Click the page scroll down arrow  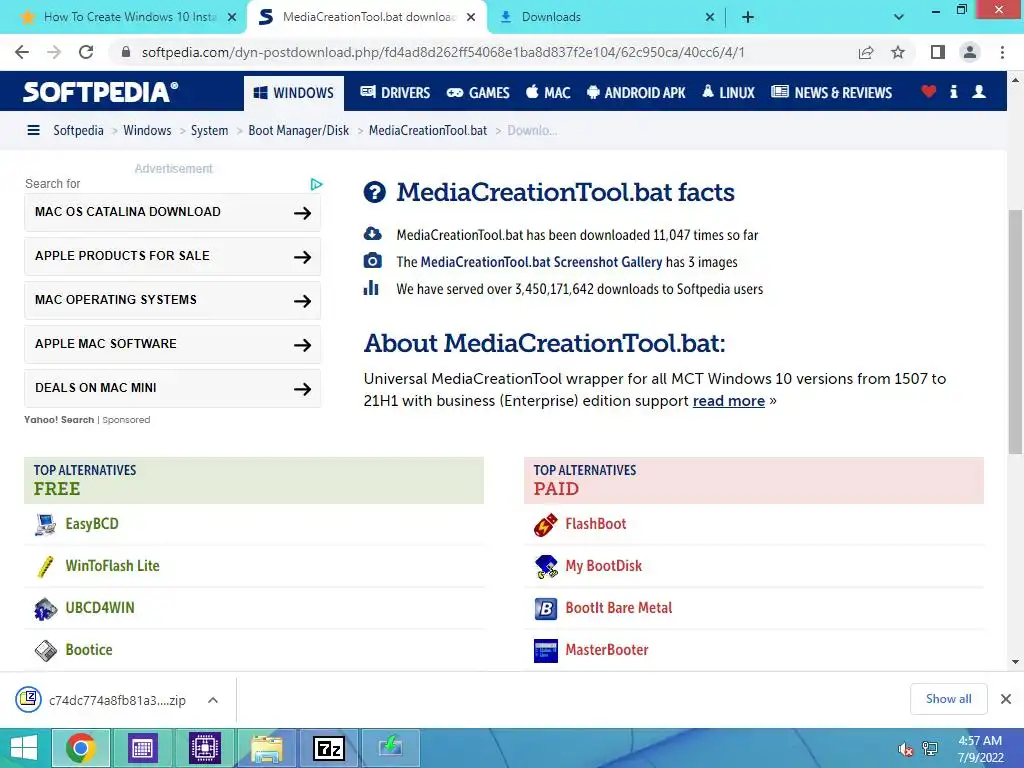tap(1015, 662)
